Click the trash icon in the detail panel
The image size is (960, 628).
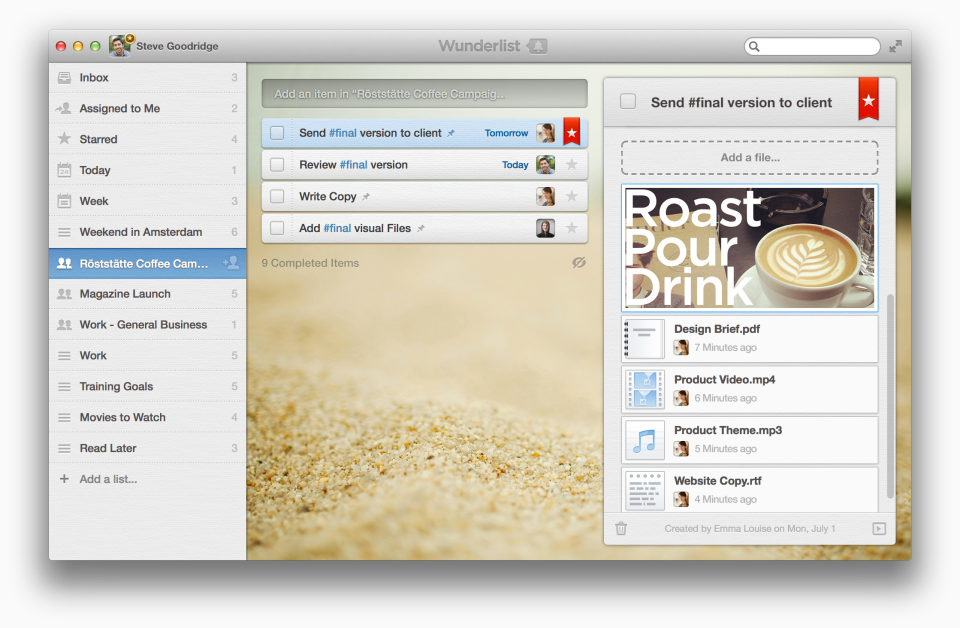[621, 529]
